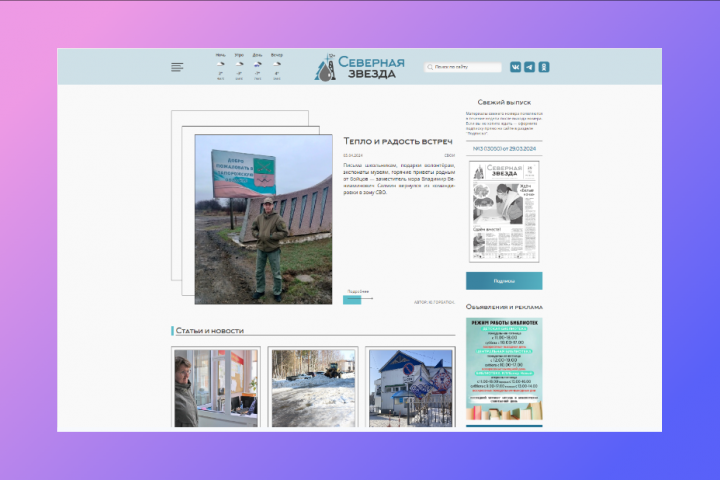Click the Объявления и реклама heading

[504, 307]
